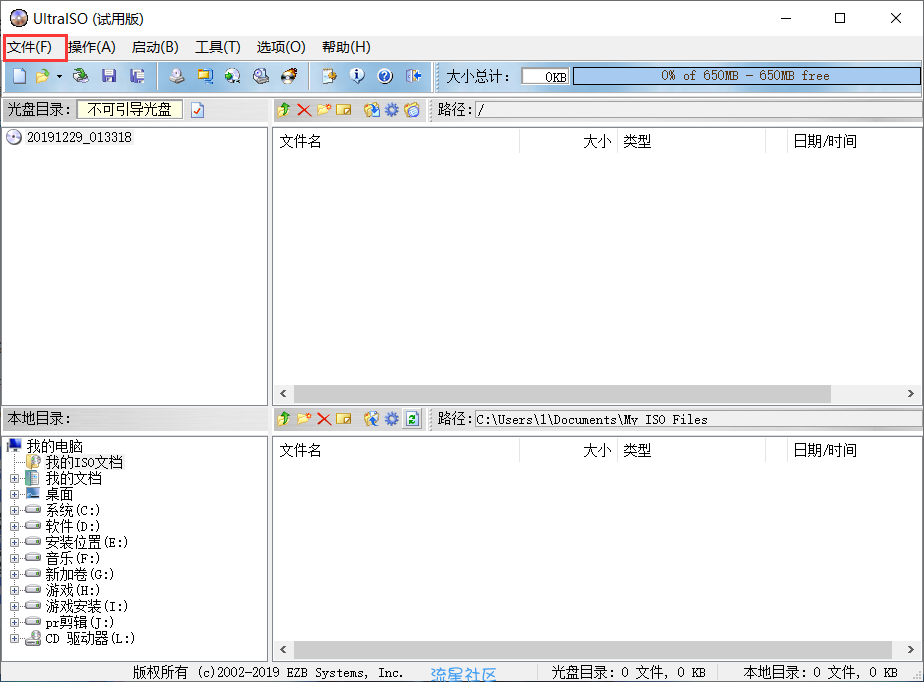
Task: Expand the 桌面 tree node
Action: coord(15,495)
